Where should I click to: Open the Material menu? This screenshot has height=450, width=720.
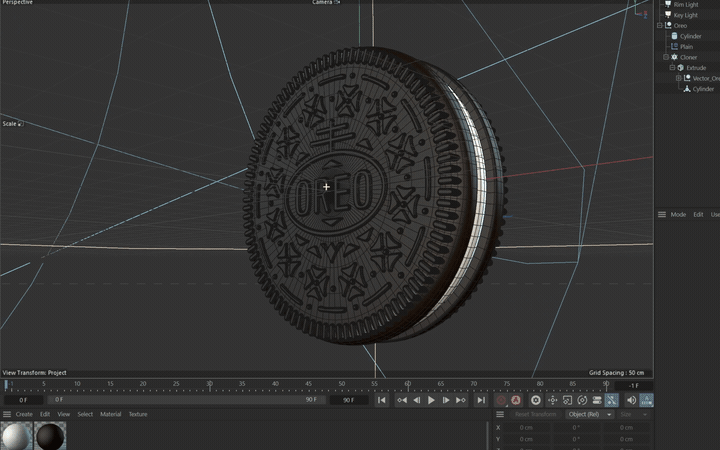pyautogui.click(x=111, y=414)
